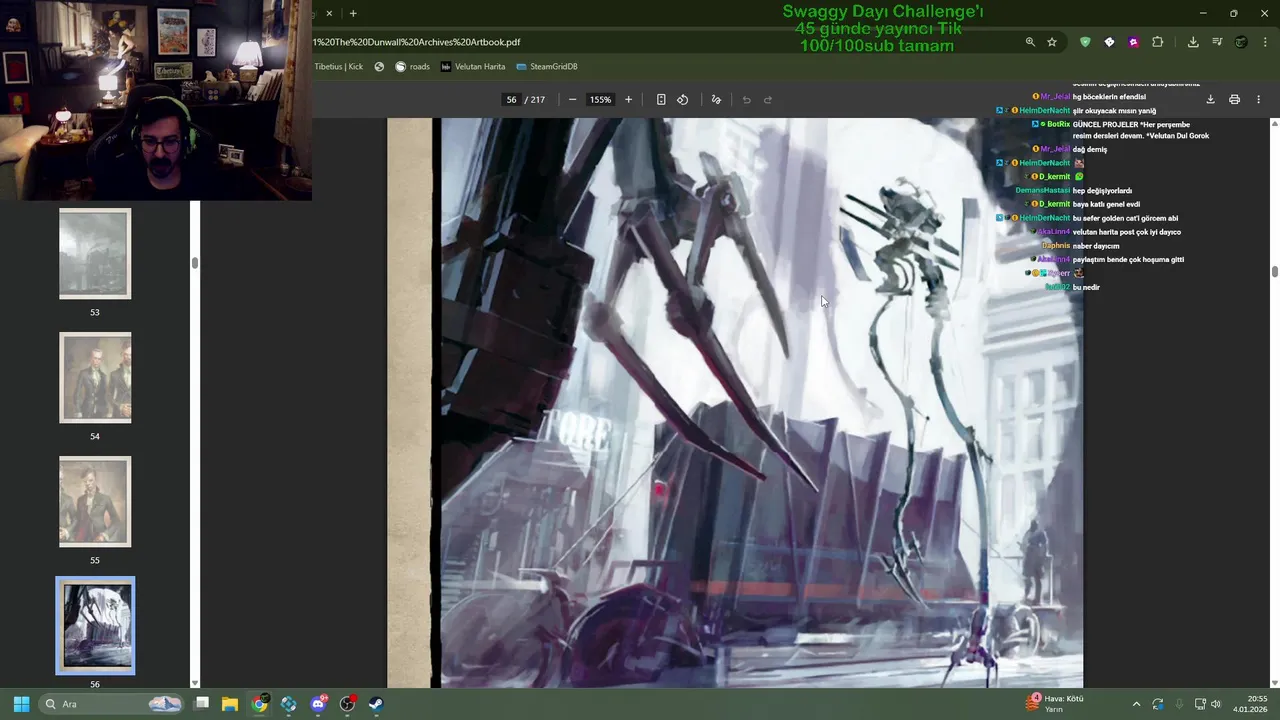The width and height of the screenshot is (1280, 720).
Task: Click the fit to page icon
Action: click(661, 100)
